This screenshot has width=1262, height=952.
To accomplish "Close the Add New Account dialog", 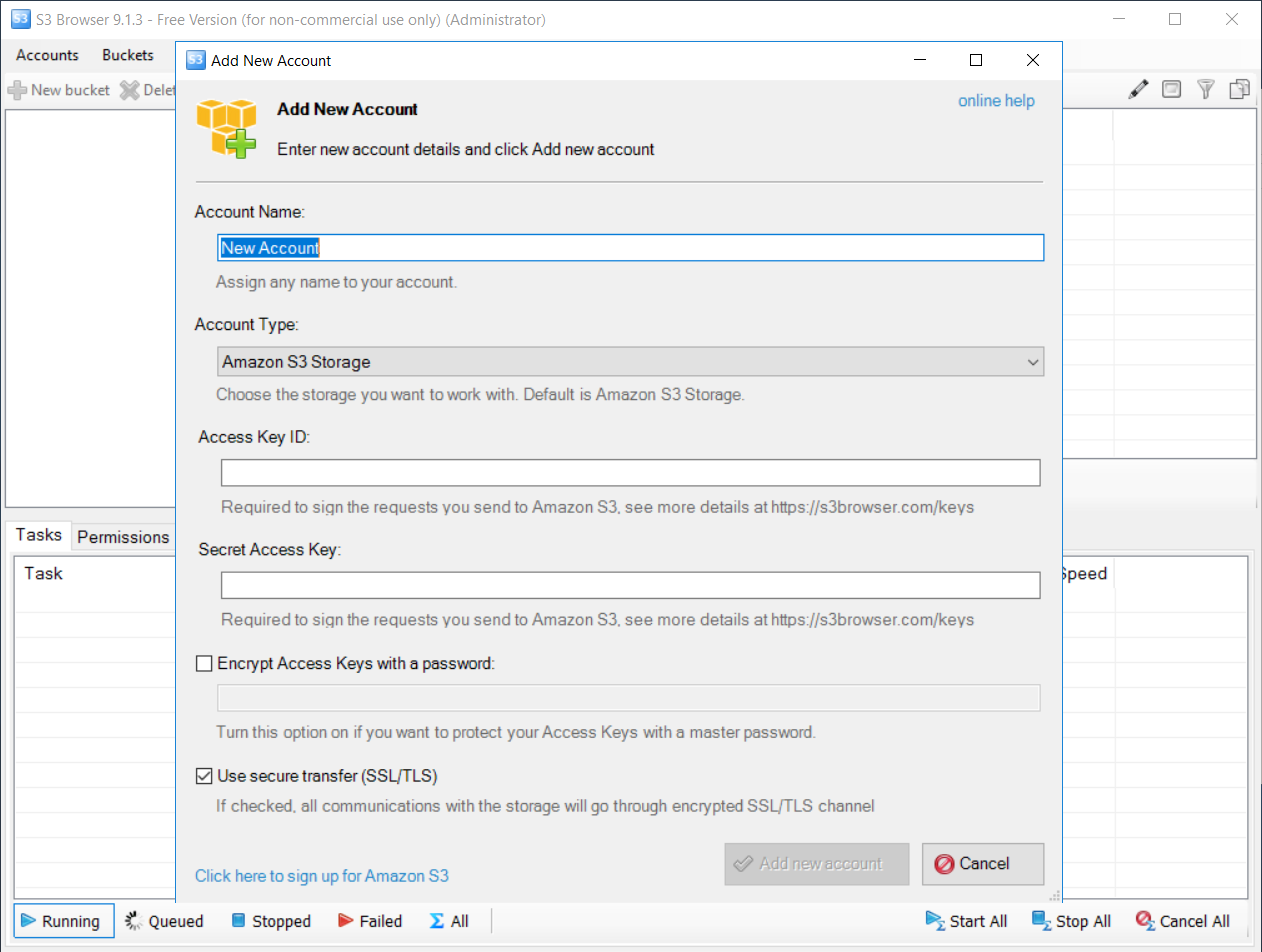I will [1033, 60].
